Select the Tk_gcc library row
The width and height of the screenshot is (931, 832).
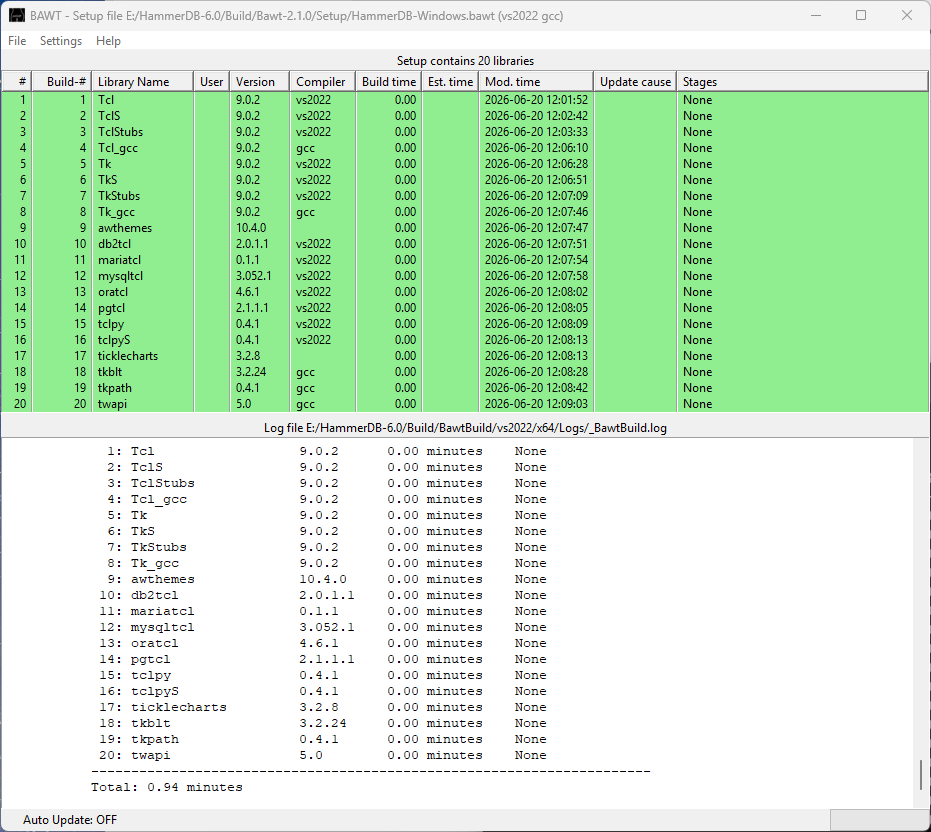tap(465, 212)
